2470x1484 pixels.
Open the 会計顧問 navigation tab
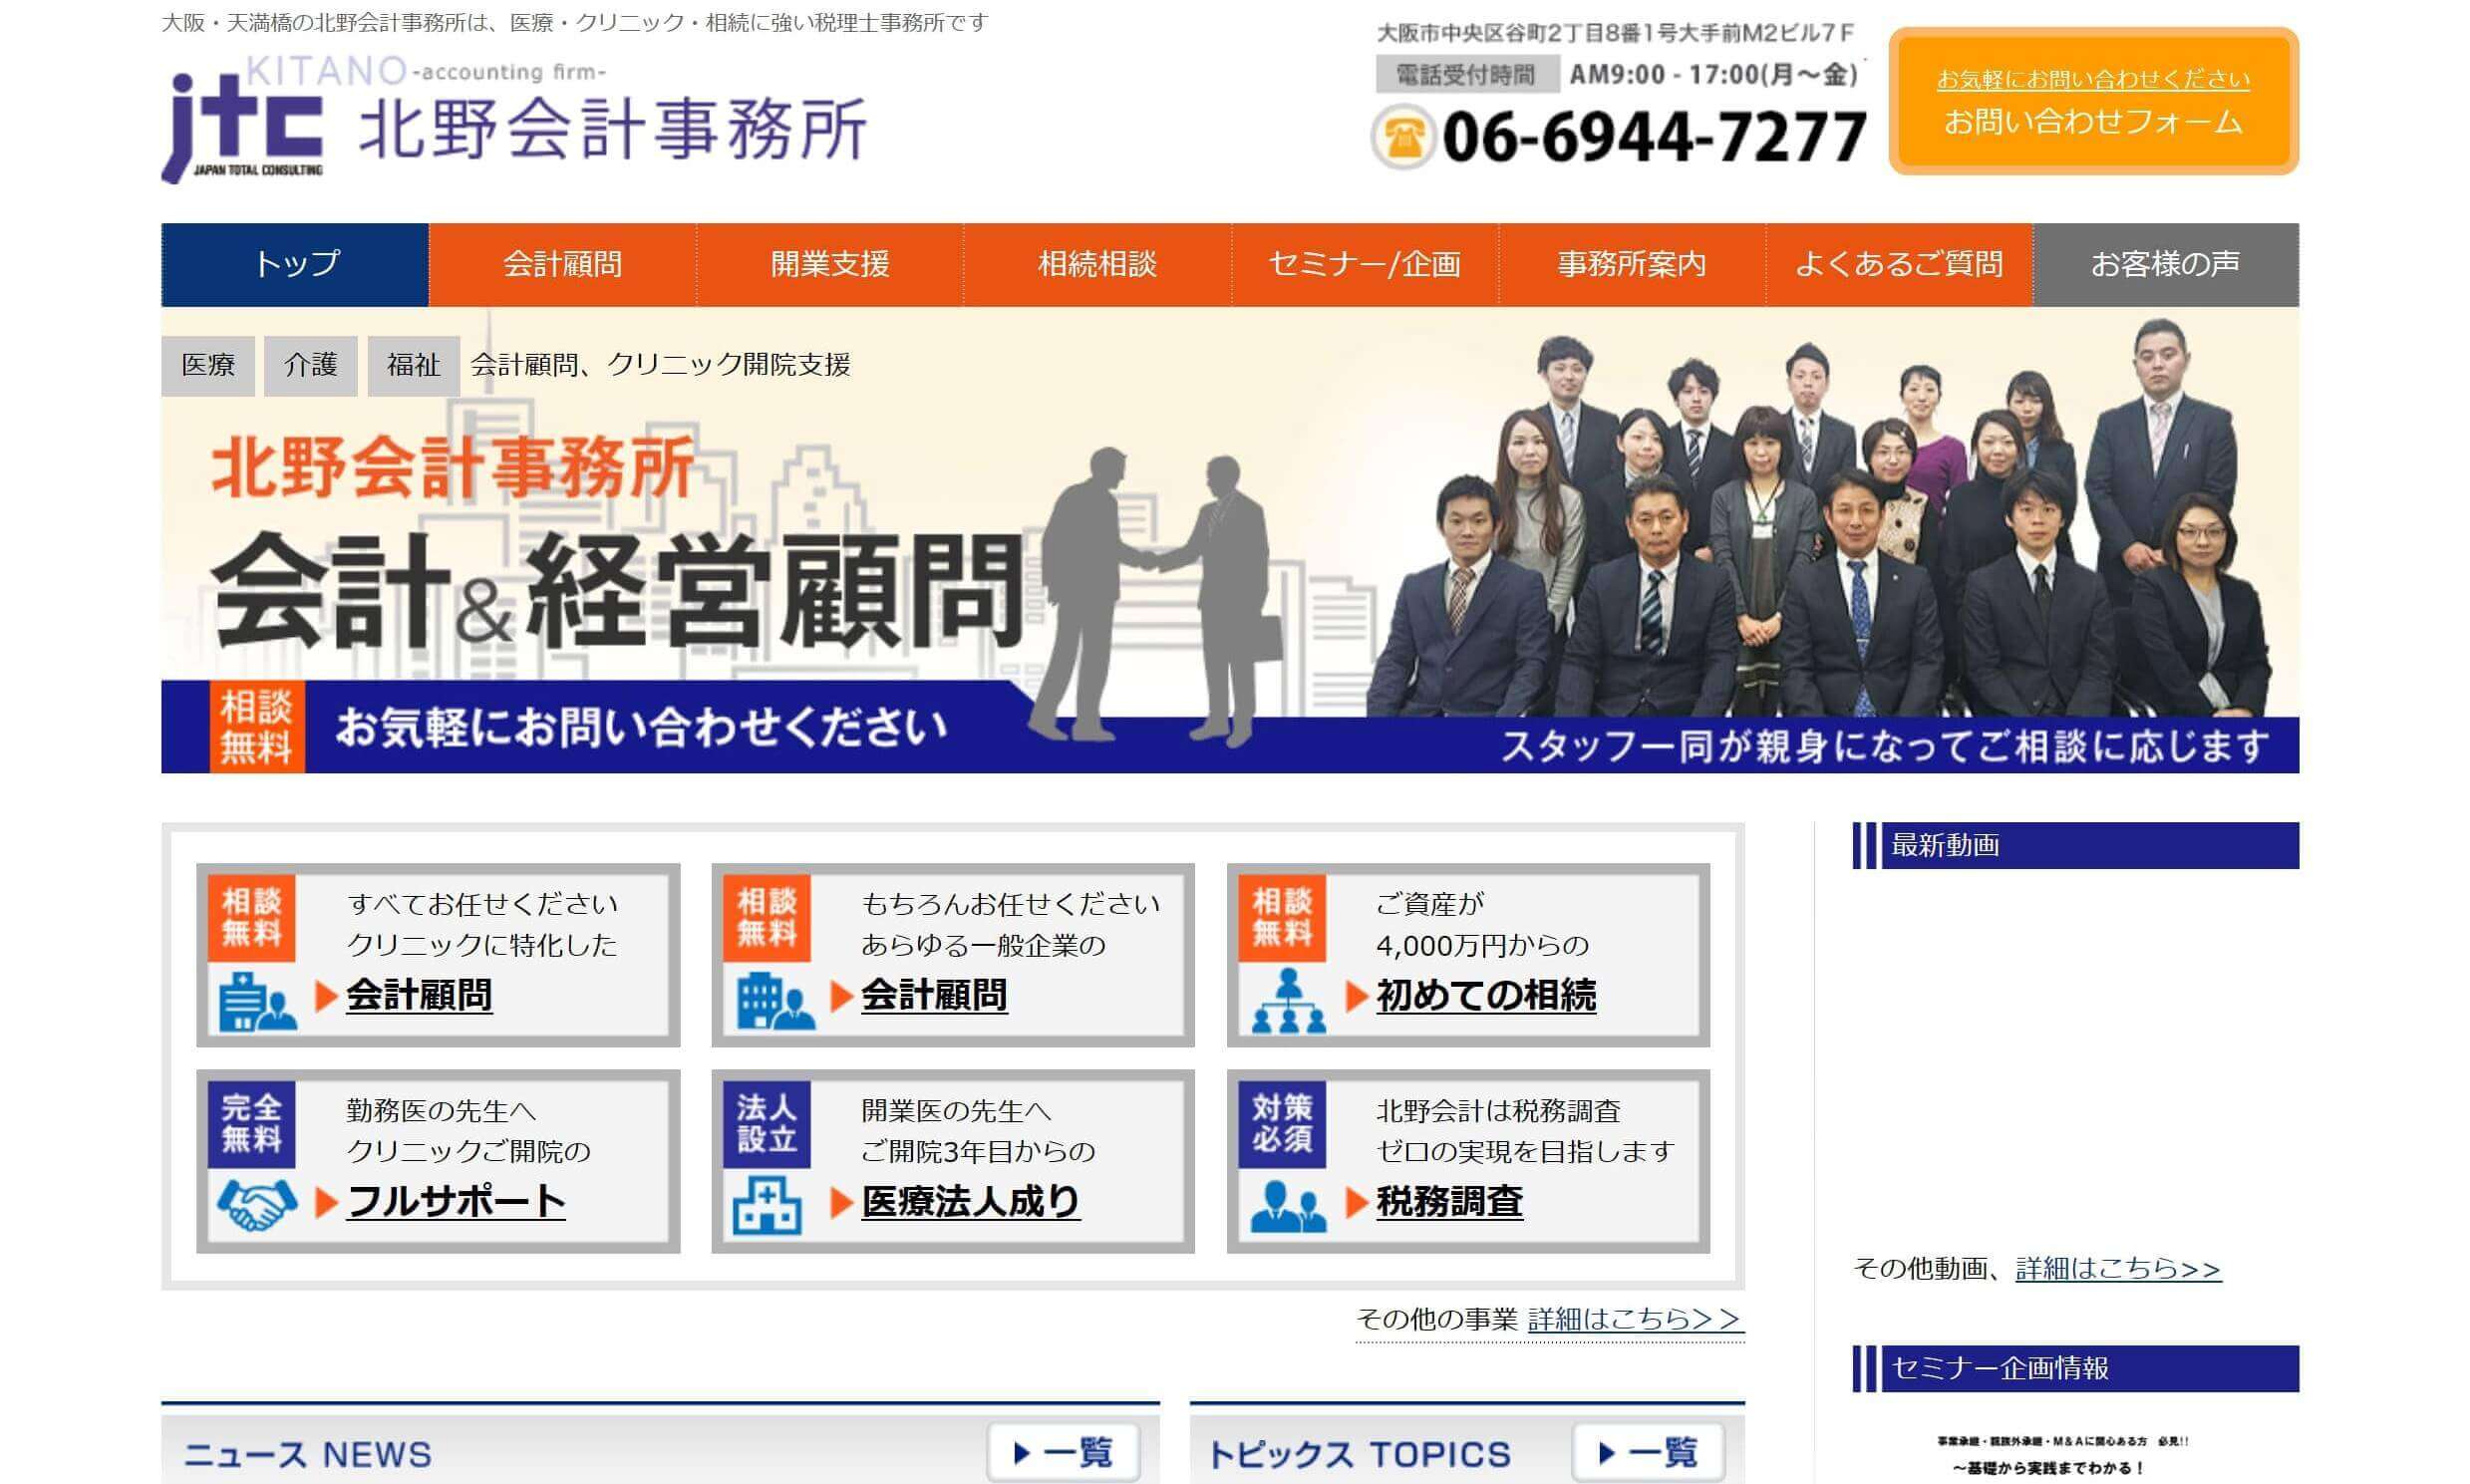(562, 264)
